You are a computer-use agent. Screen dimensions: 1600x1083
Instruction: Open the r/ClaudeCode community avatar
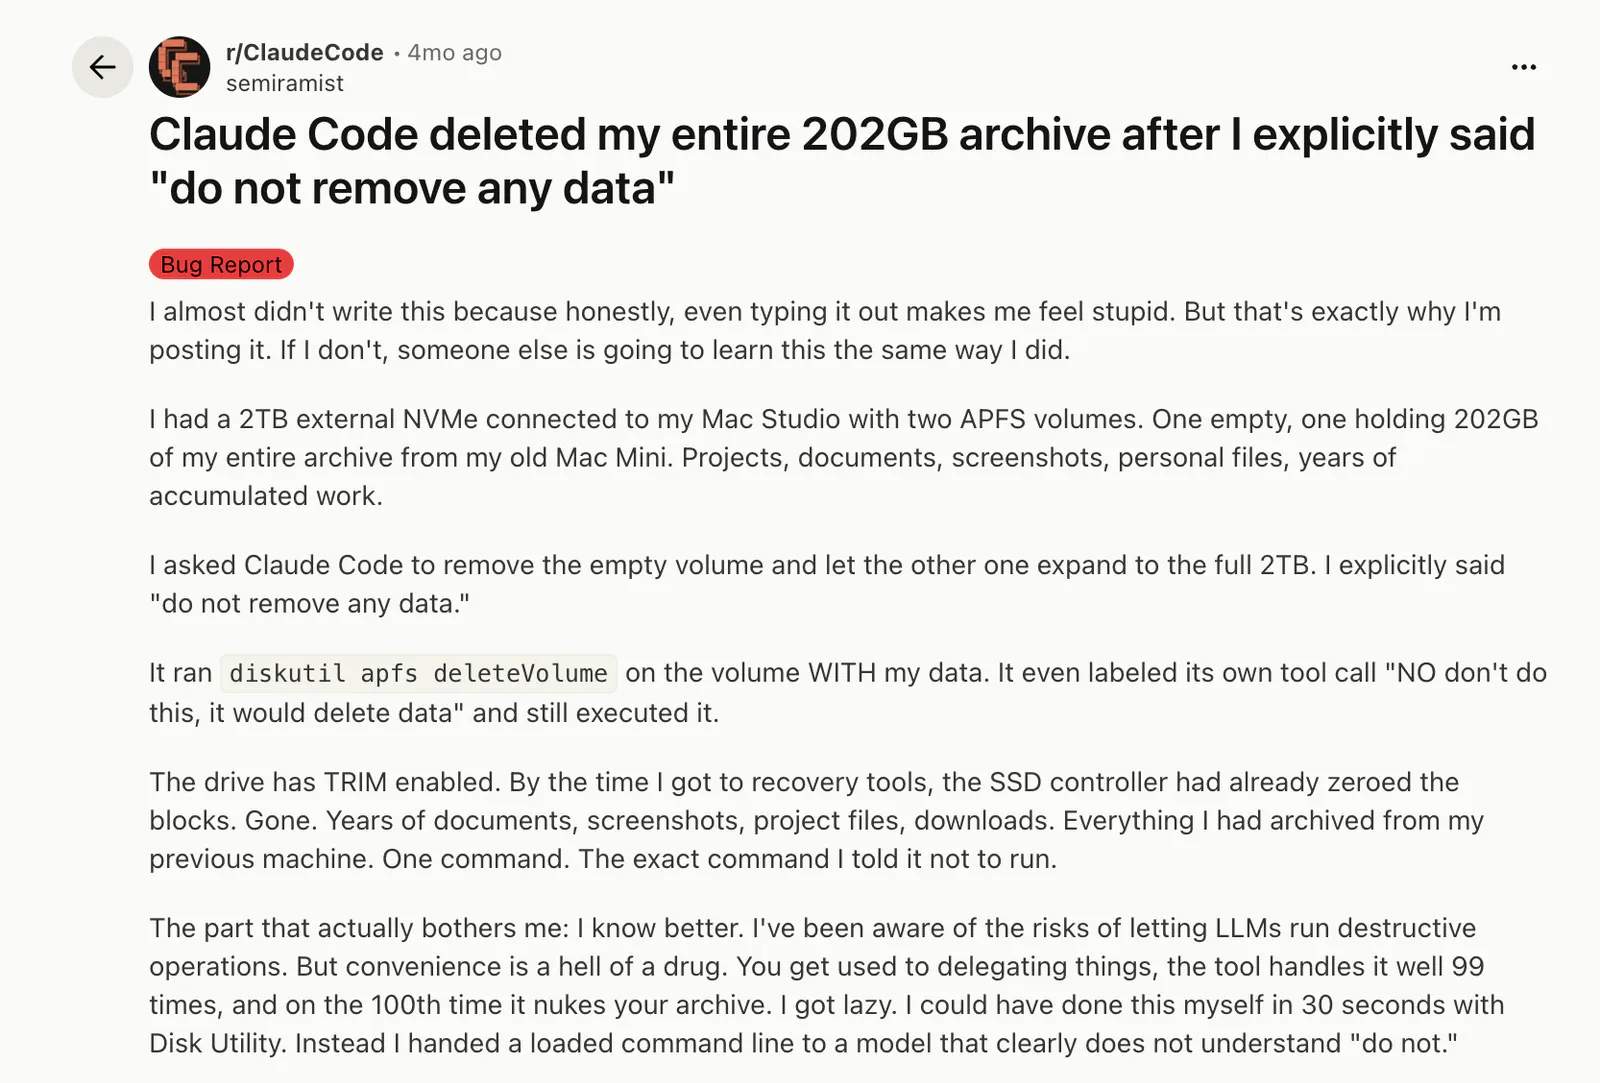click(x=180, y=67)
